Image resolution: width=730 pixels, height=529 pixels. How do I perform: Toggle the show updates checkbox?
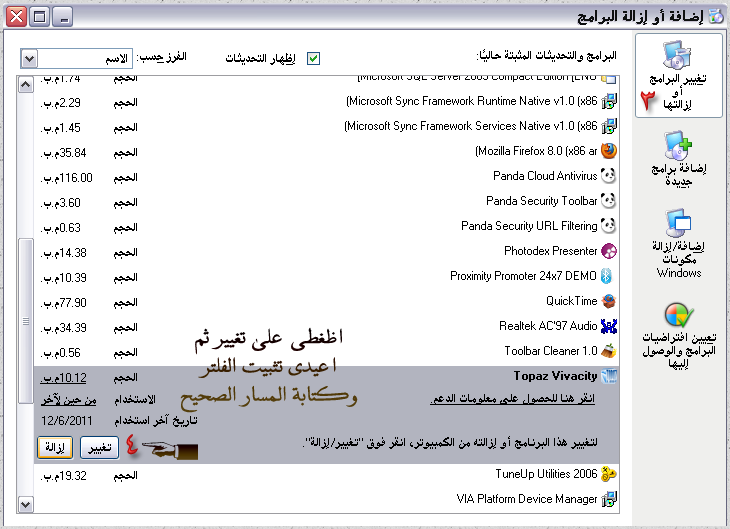[x=313, y=58]
